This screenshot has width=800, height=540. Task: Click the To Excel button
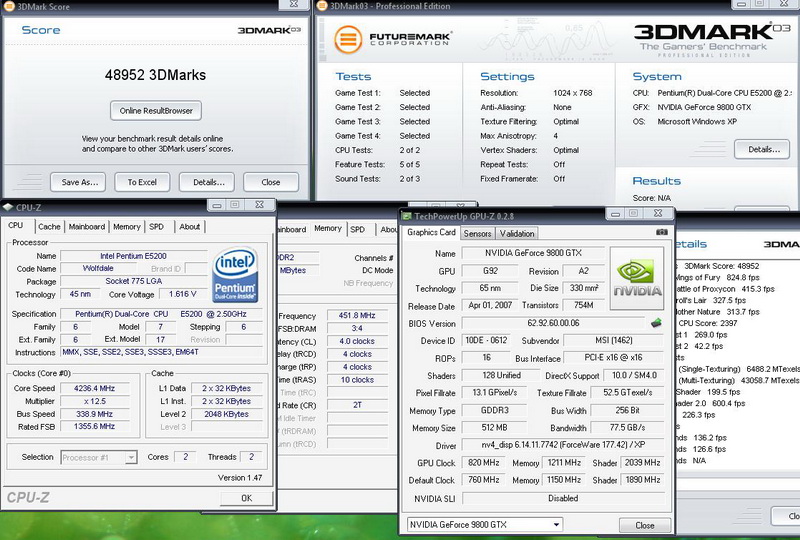(142, 182)
